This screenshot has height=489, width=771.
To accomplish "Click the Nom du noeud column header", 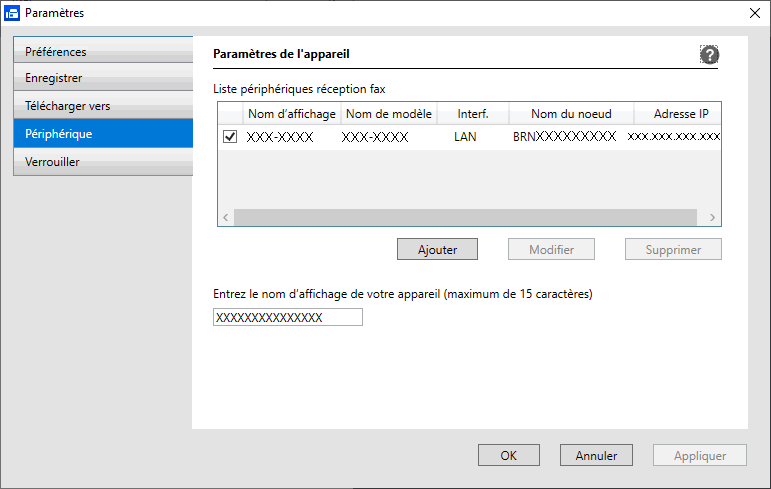I will pos(570,114).
